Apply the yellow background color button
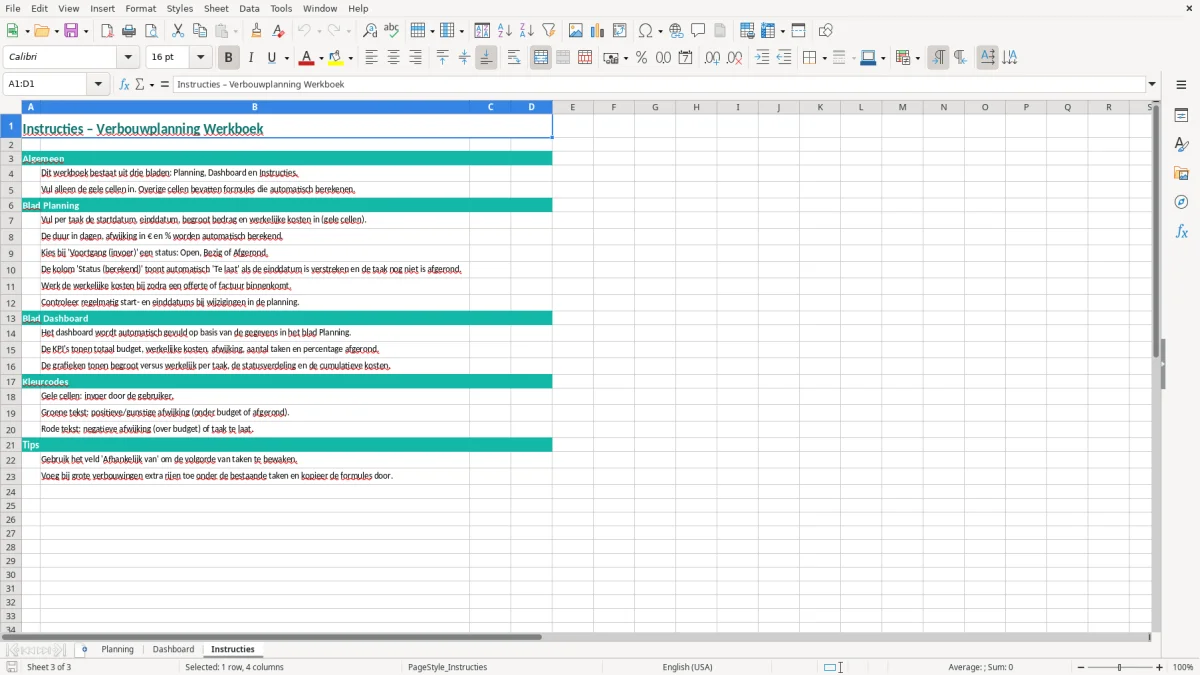The width and height of the screenshot is (1200, 675). 336,58
